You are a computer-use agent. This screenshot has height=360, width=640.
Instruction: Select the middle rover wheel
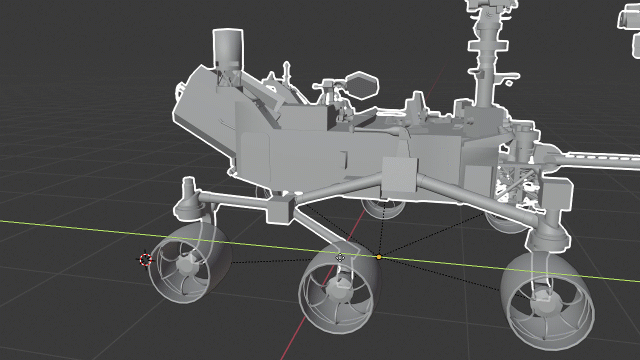click(340, 288)
